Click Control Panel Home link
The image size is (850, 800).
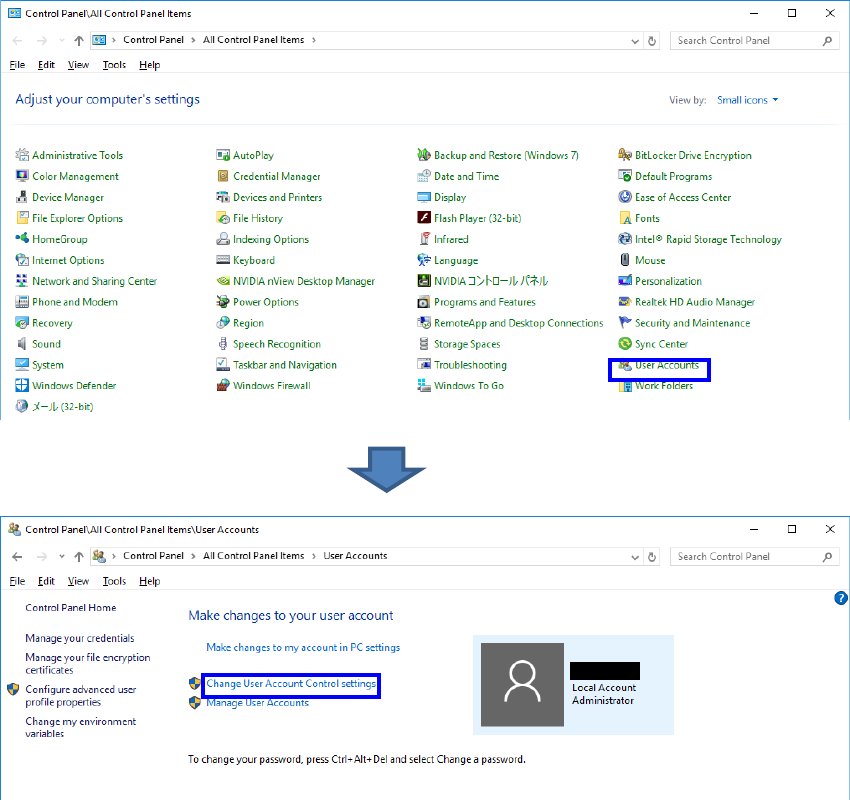70,608
